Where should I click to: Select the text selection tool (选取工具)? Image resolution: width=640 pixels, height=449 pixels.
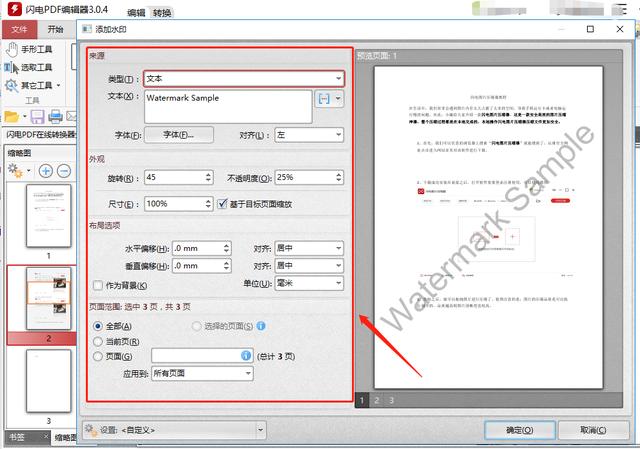click(29, 67)
